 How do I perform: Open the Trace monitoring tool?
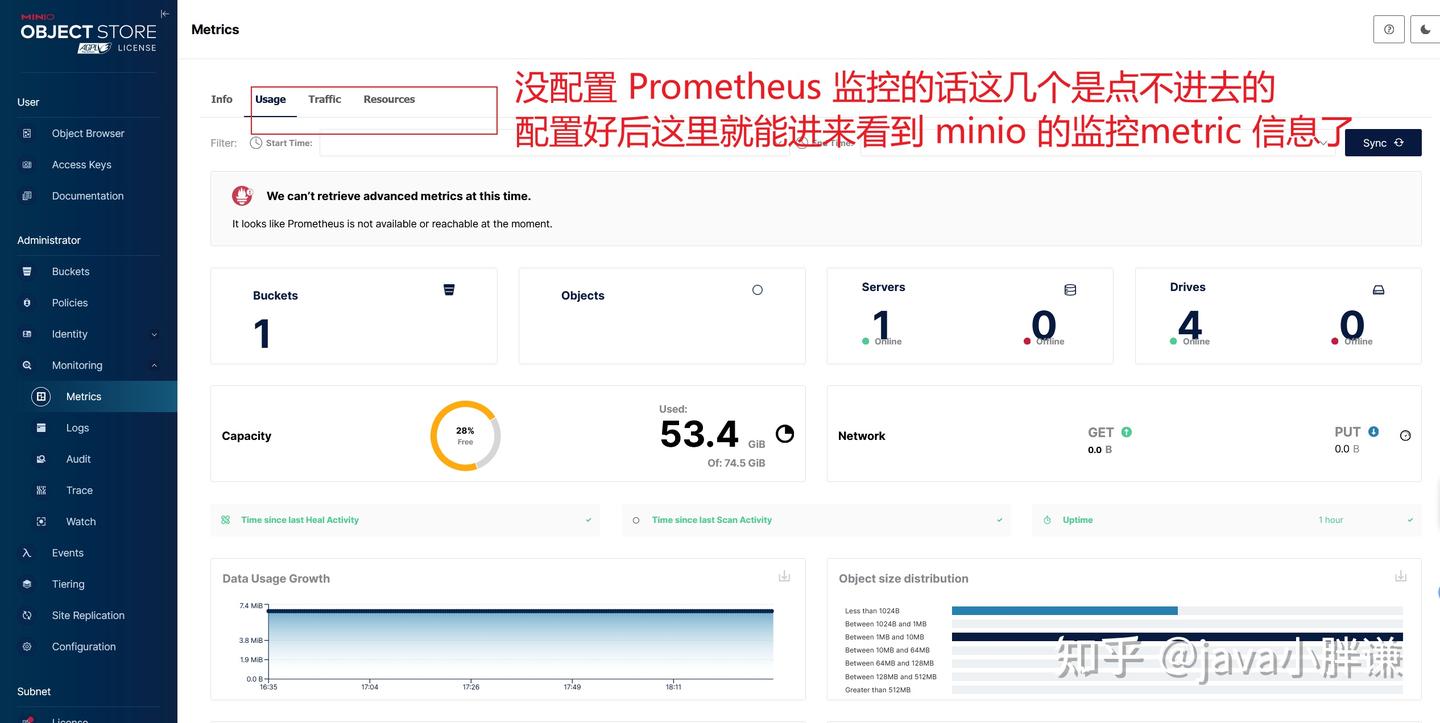click(x=79, y=489)
